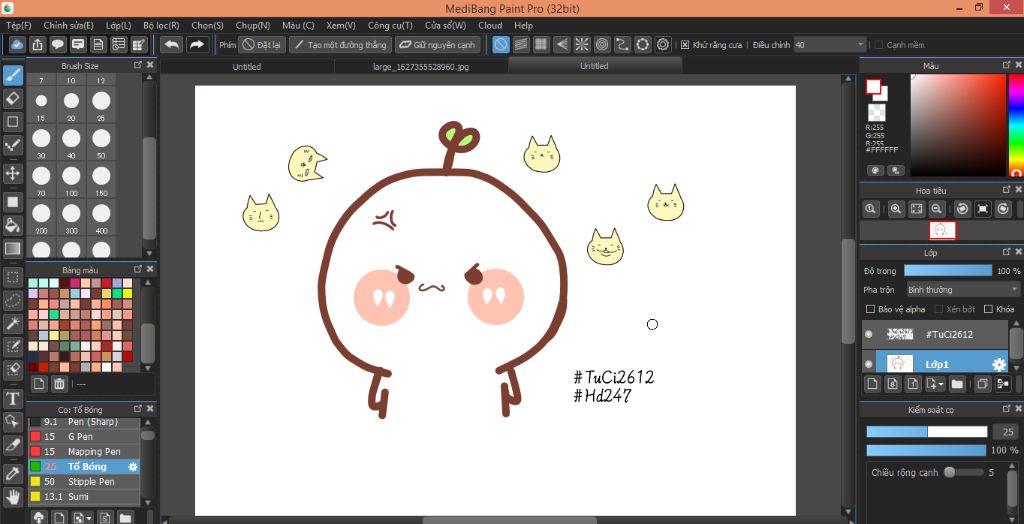1024x524 pixels.
Task: Click the export share icon in toolbar
Action: 37,44
